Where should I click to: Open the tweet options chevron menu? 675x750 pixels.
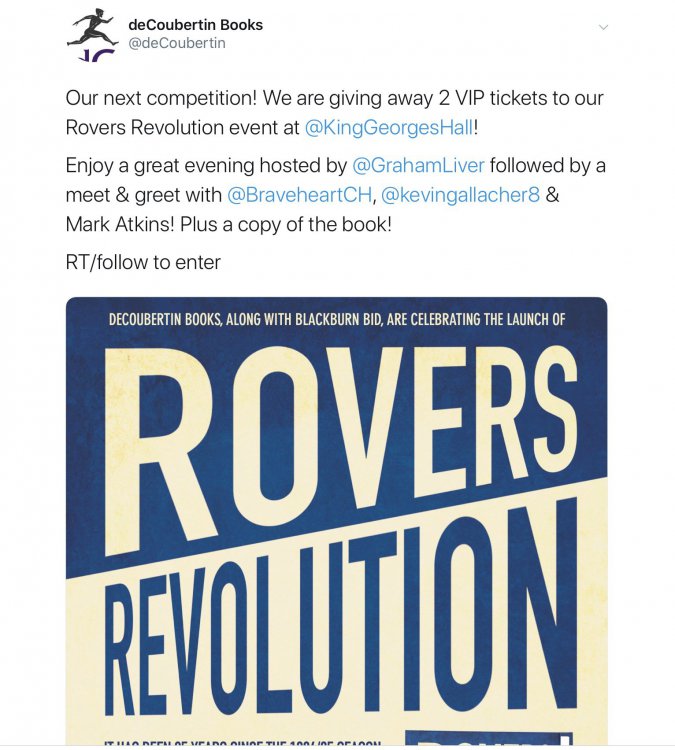[x=603, y=27]
